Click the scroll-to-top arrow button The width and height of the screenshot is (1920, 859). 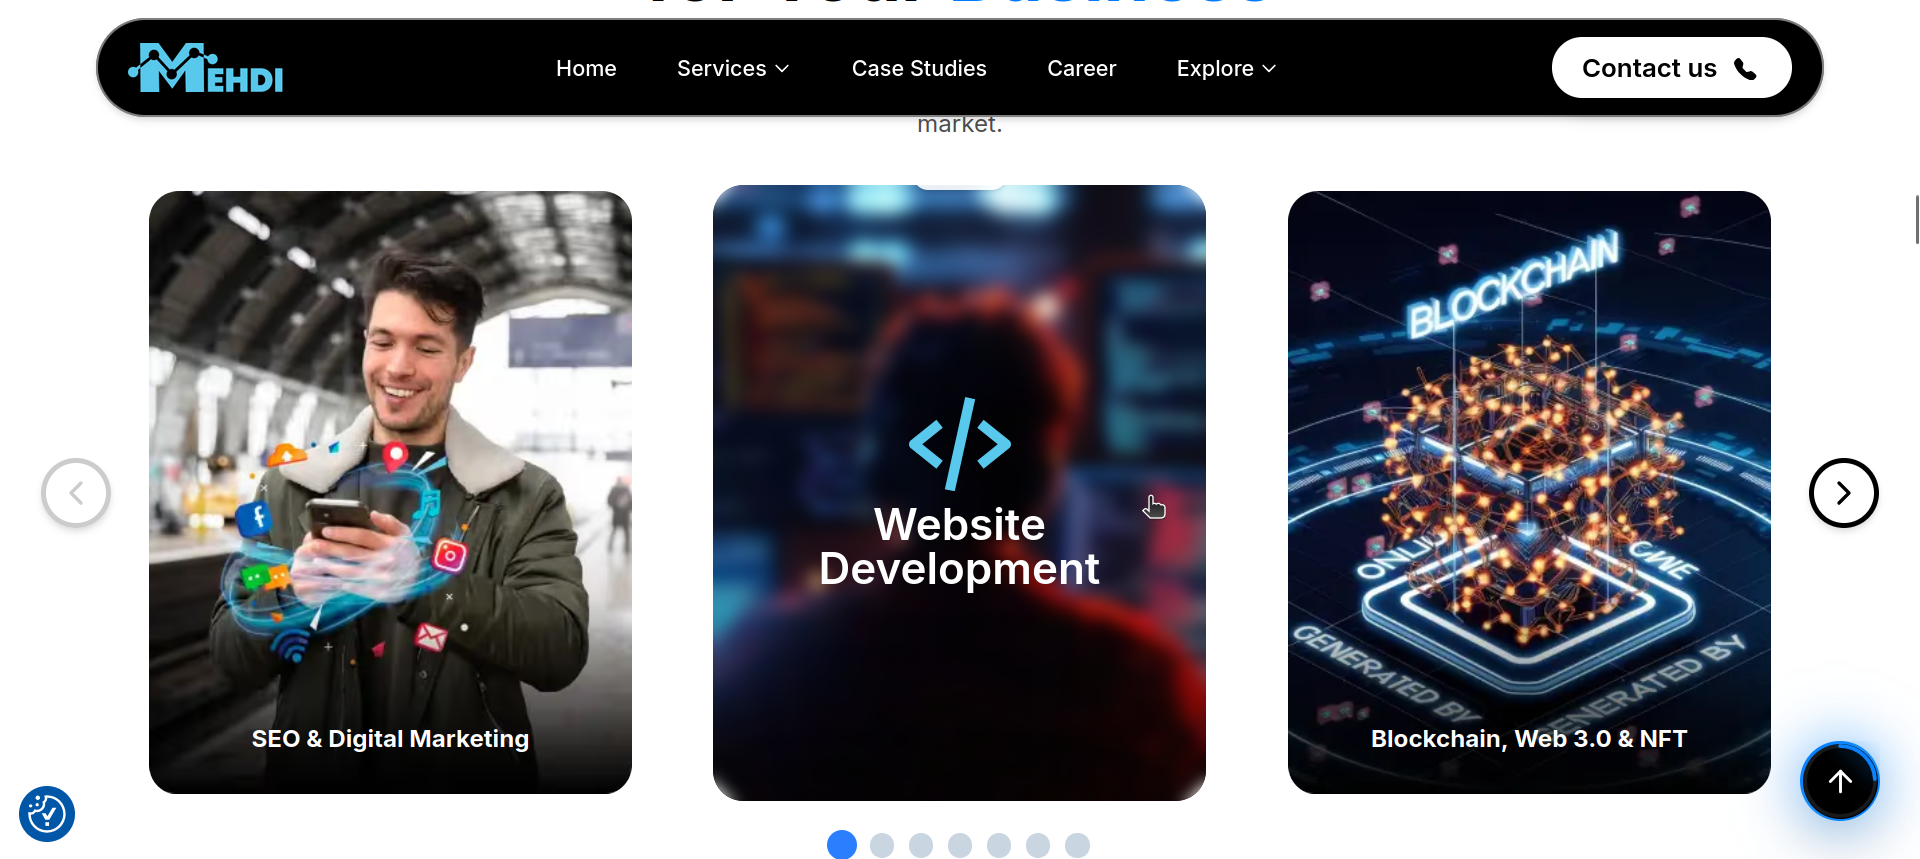pos(1840,781)
